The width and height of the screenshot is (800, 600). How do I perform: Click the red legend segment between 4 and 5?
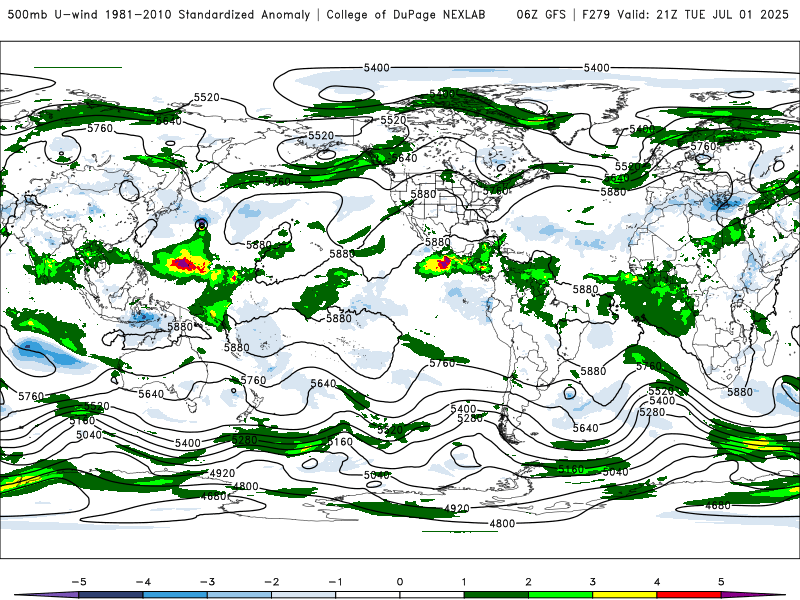tap(689, 595)
